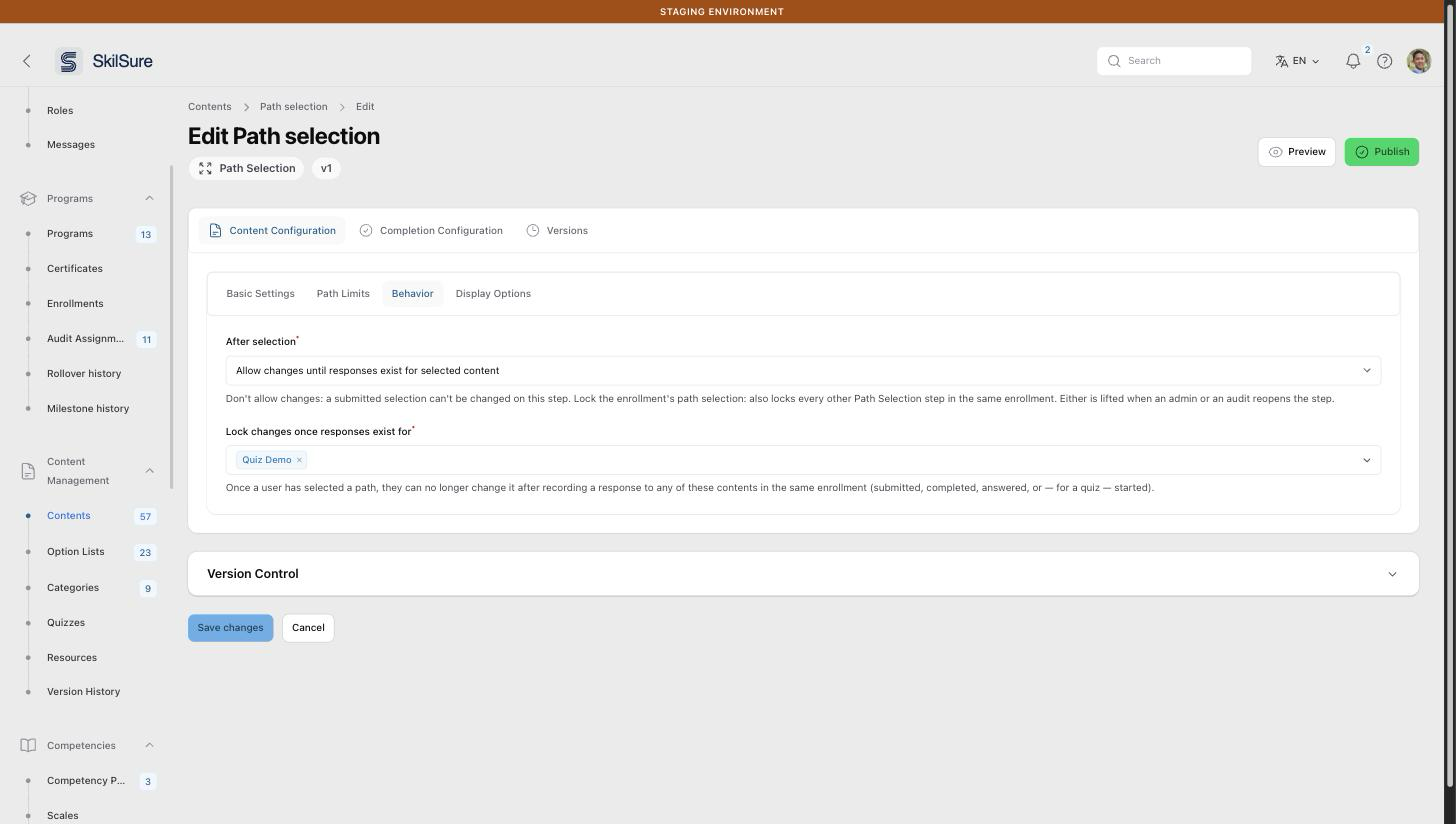1456x824 pixels.
Task: Open the Basic Settings sub-tab
Action: point(260,294)
